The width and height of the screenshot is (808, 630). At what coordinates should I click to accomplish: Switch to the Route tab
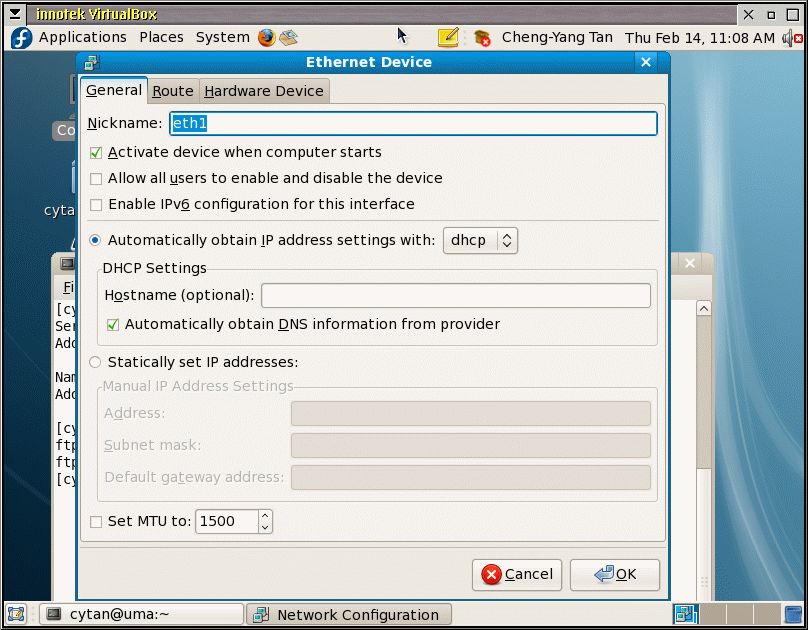tap(173, 91)
